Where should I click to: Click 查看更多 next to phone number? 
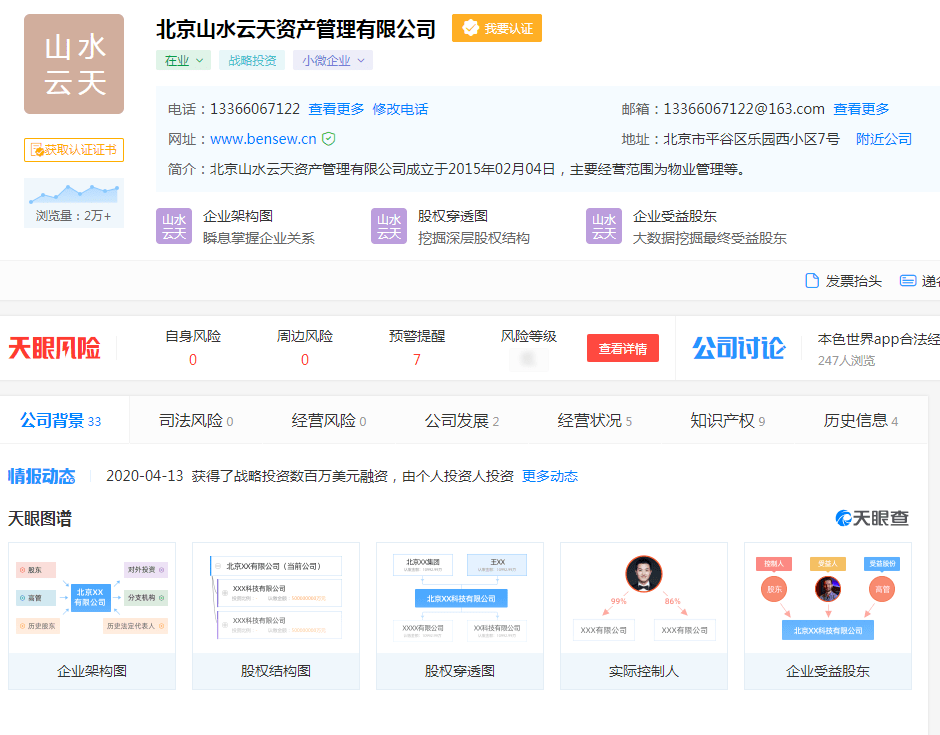336,109
